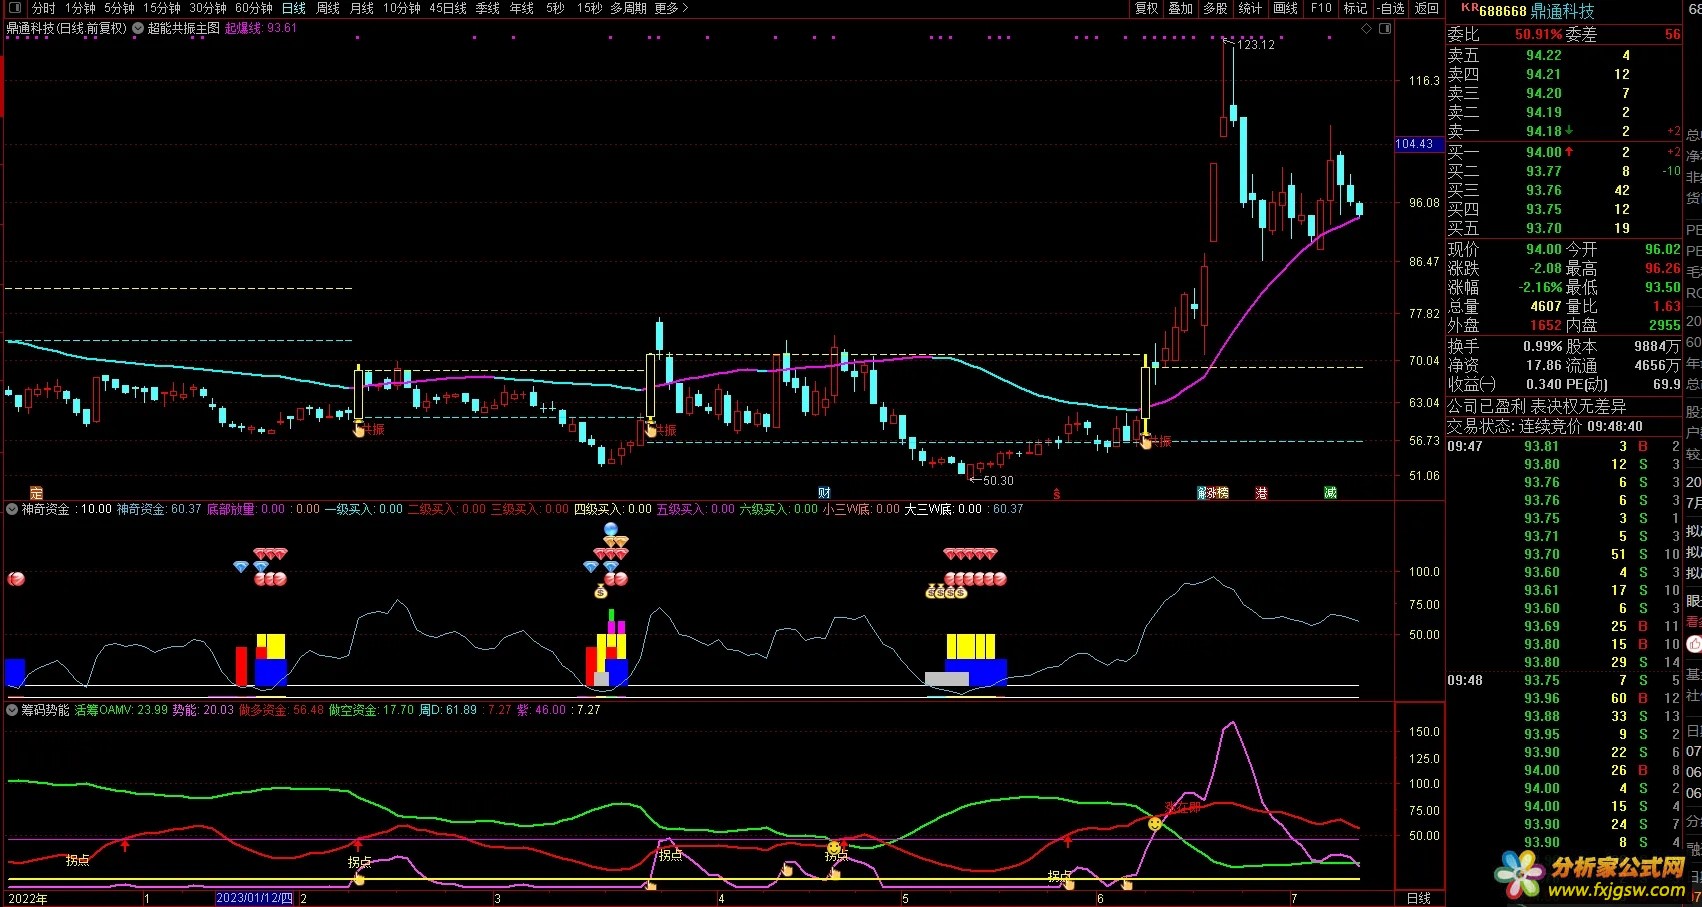This screenshot has height=907, width=1702.
Task: Click the 交易状态 连续竞价 status line
Action: (1545, 426)
